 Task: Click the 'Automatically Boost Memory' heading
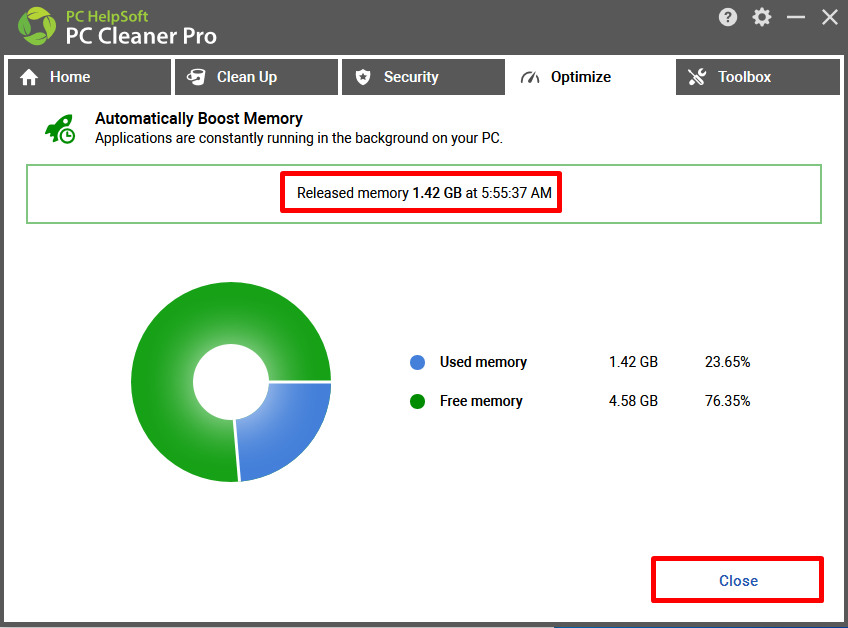click(198, 118)
